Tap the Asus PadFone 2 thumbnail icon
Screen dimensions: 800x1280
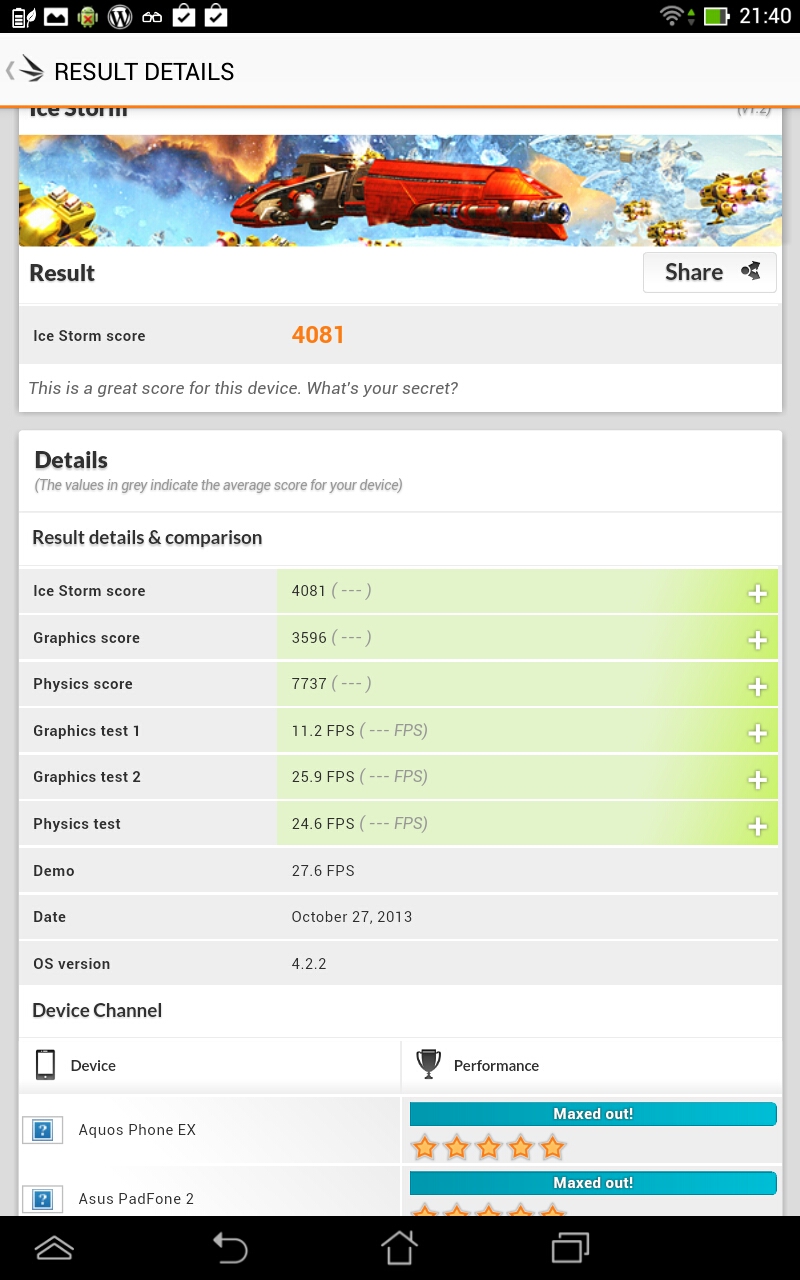point(42,1198)
